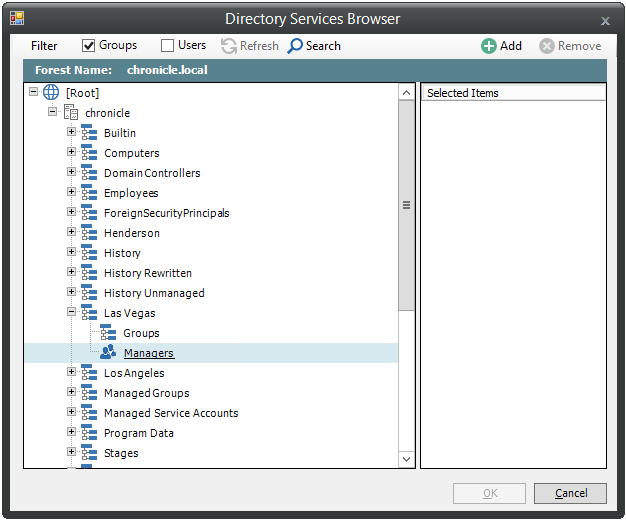
Task: Select the Groups item under Las Vegas
Action: tap(141, 333)
